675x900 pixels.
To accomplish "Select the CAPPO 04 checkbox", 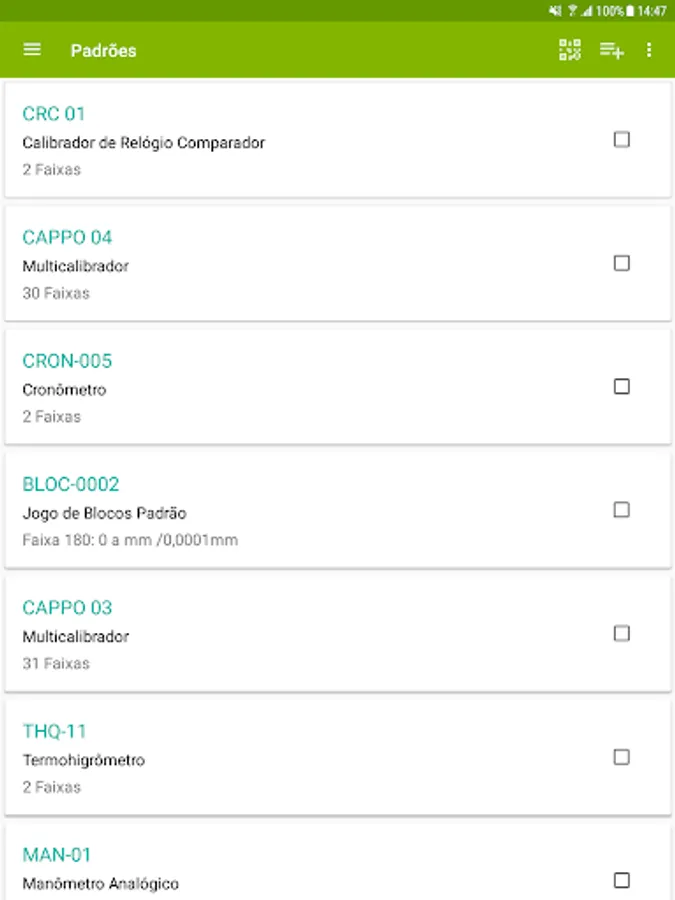I will tap(622, 263).
